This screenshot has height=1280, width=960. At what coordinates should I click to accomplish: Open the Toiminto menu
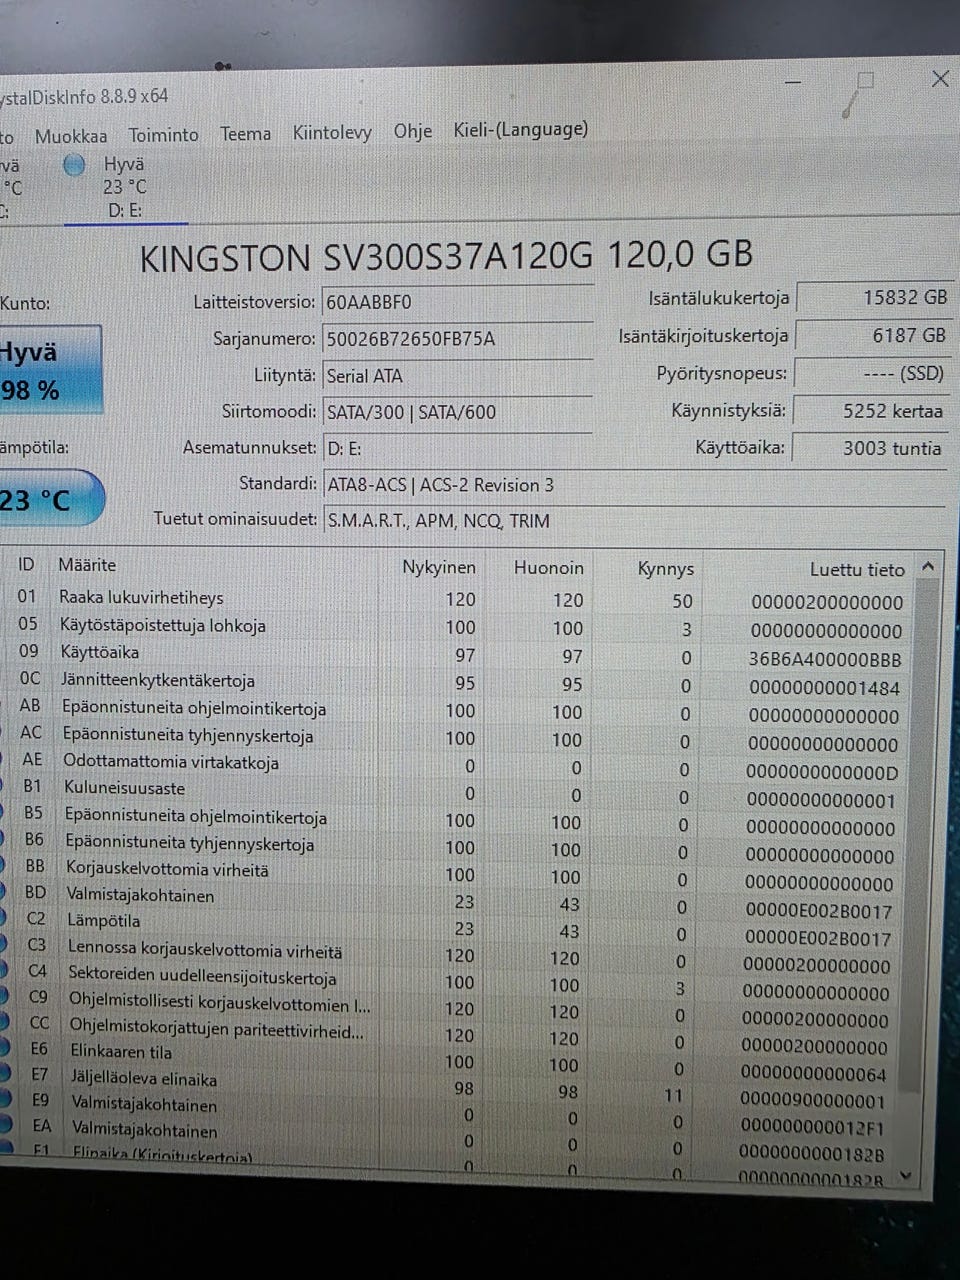(163, 135)
